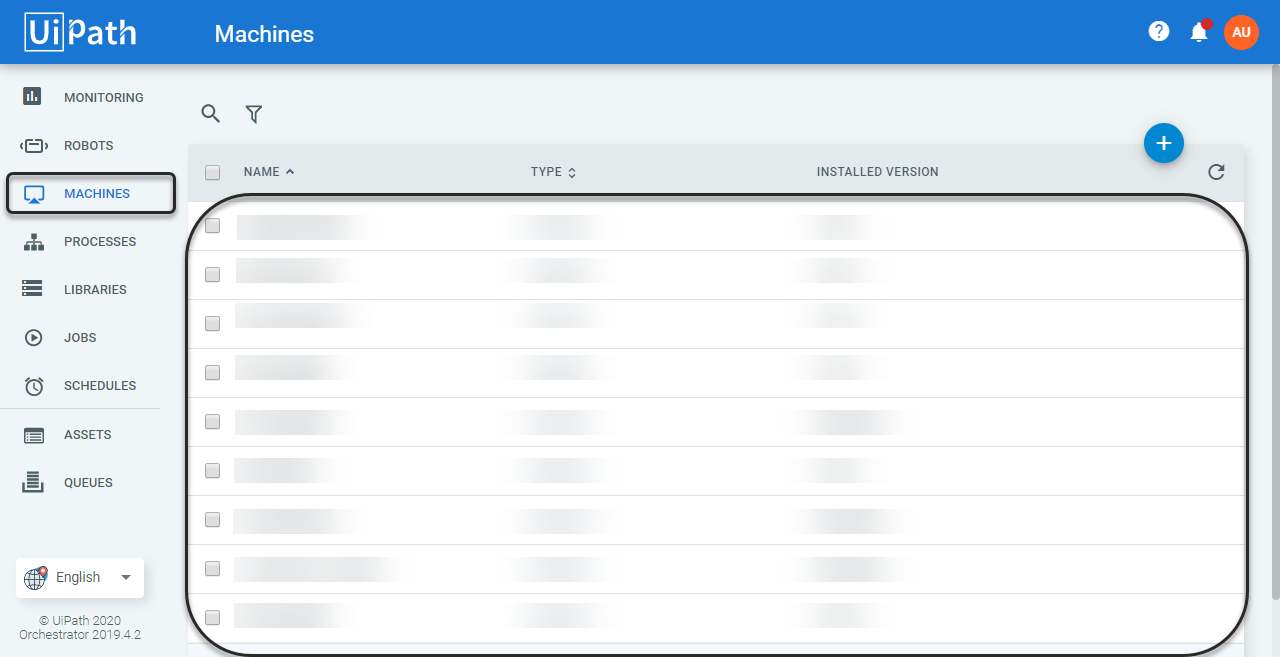1280x657 pixels.
Task: Open Schedules menu item
Action: pyautogui.click(x=100, y=386)
